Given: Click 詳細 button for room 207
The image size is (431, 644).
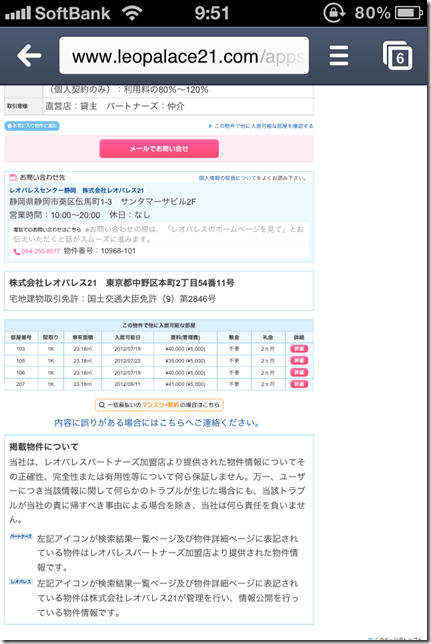Looking at the screenshot, I should tap(299, 384).
